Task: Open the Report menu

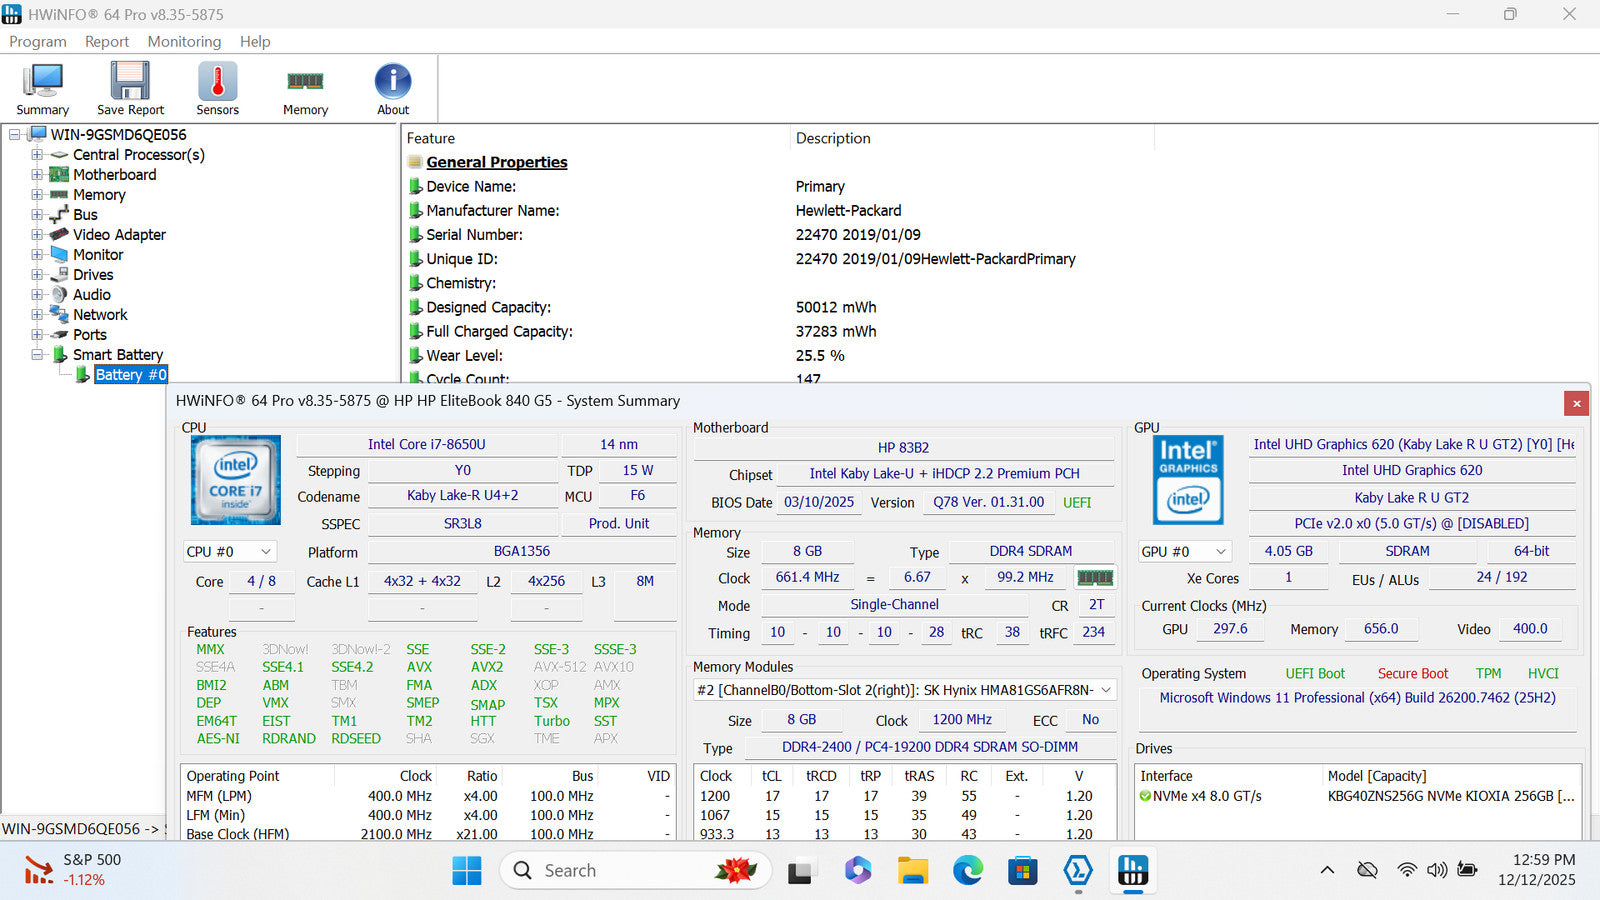Action: tap(107, 41)
